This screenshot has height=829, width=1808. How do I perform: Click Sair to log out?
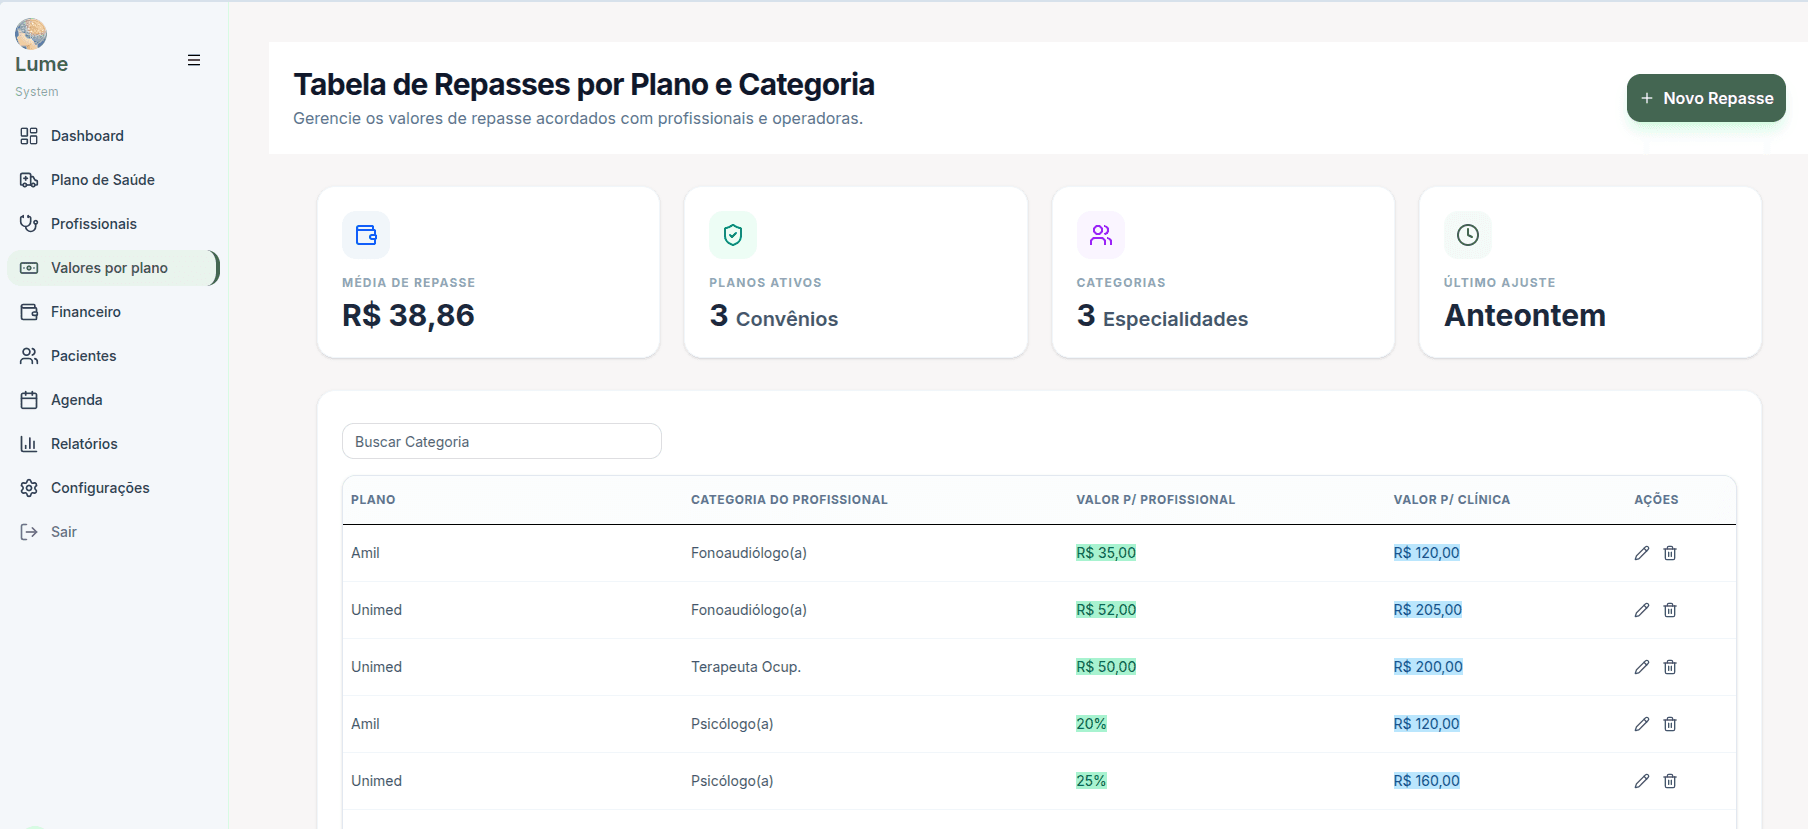pyautogui.click(x=64, y=532)
